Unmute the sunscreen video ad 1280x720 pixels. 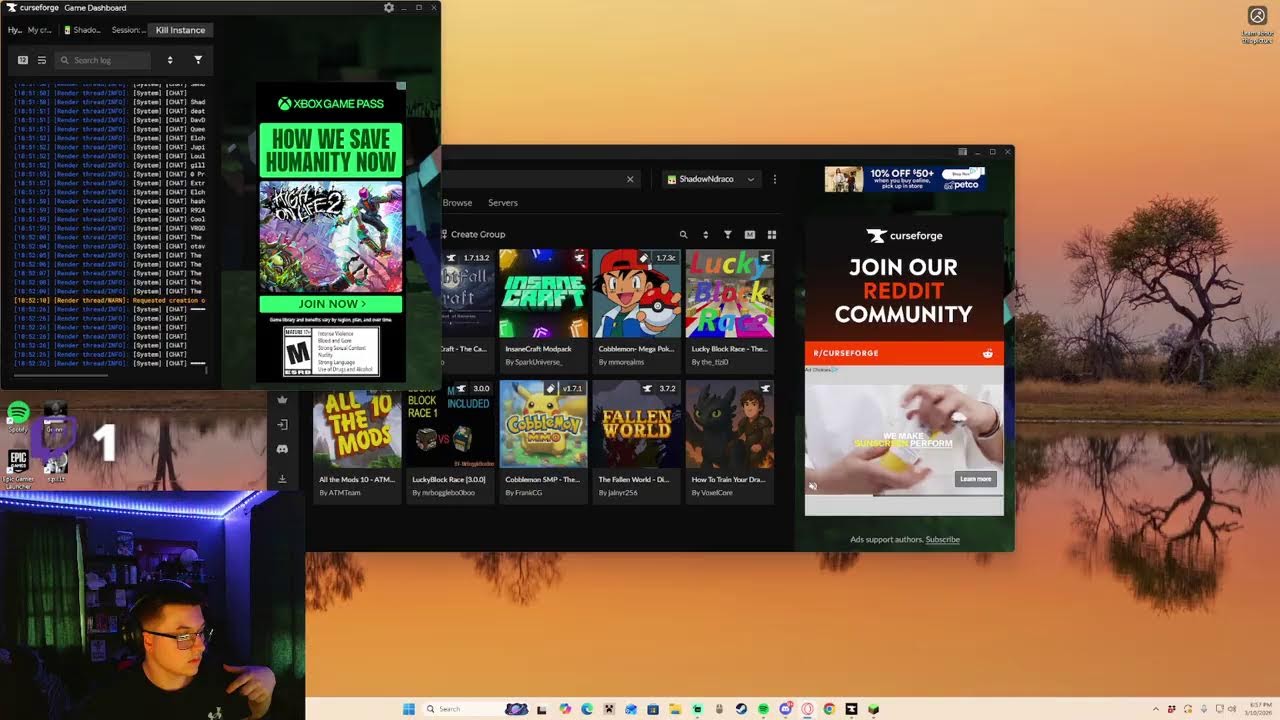point(813,487)
